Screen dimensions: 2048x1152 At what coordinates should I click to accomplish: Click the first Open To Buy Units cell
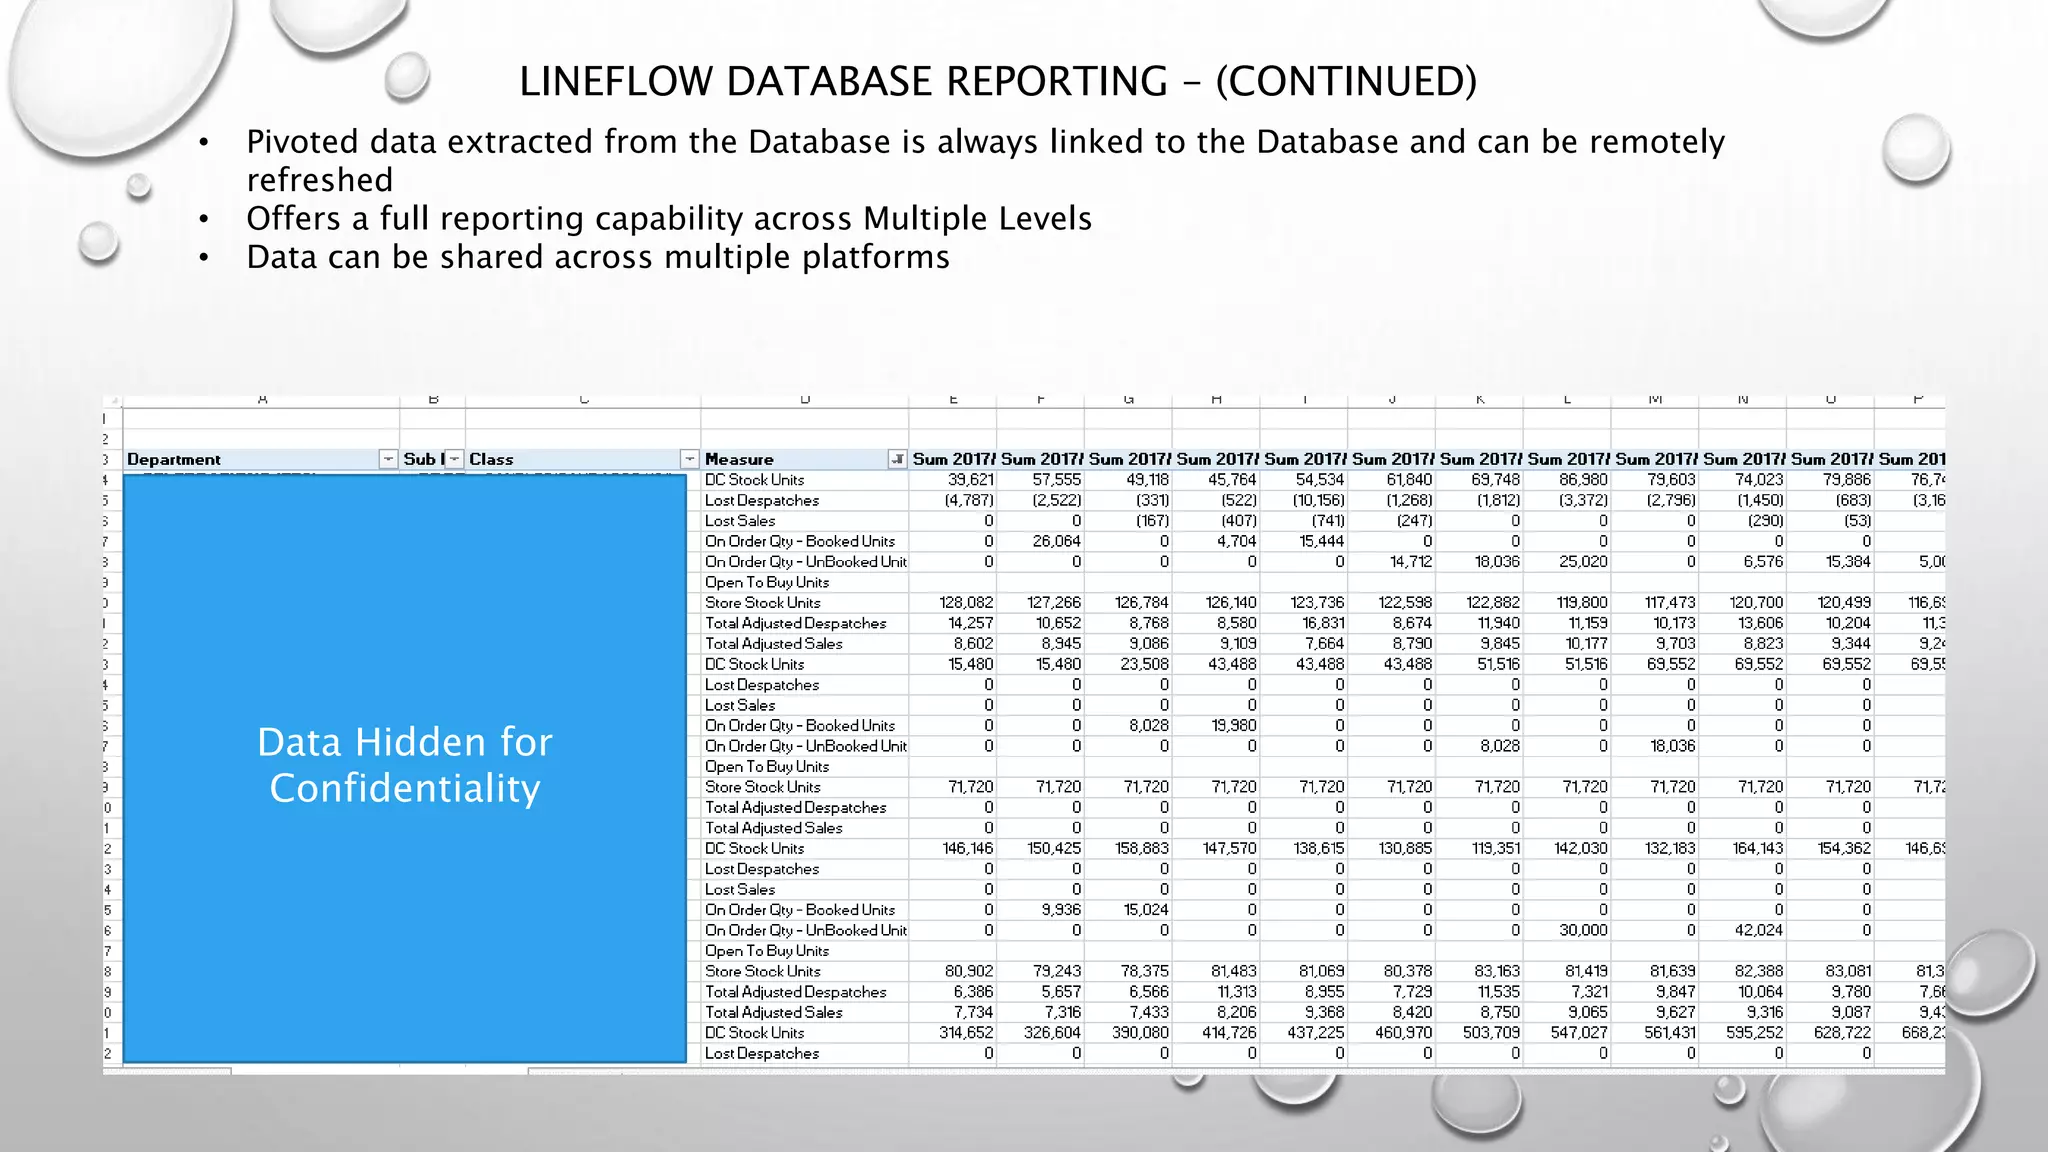[767, 582]
